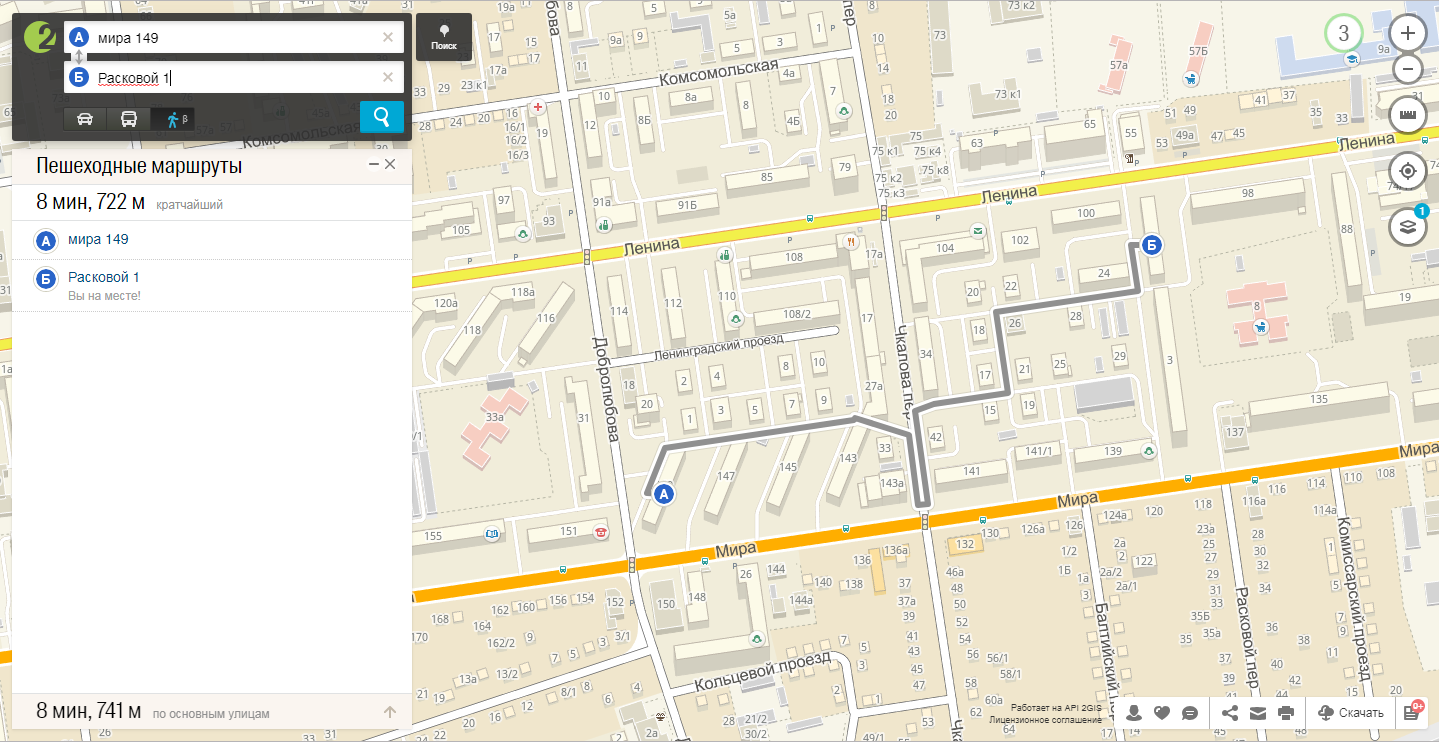This screenshot has height=743, width=1439.
Task: Click building 98 on the map
Action: [x=1247, y=193]
